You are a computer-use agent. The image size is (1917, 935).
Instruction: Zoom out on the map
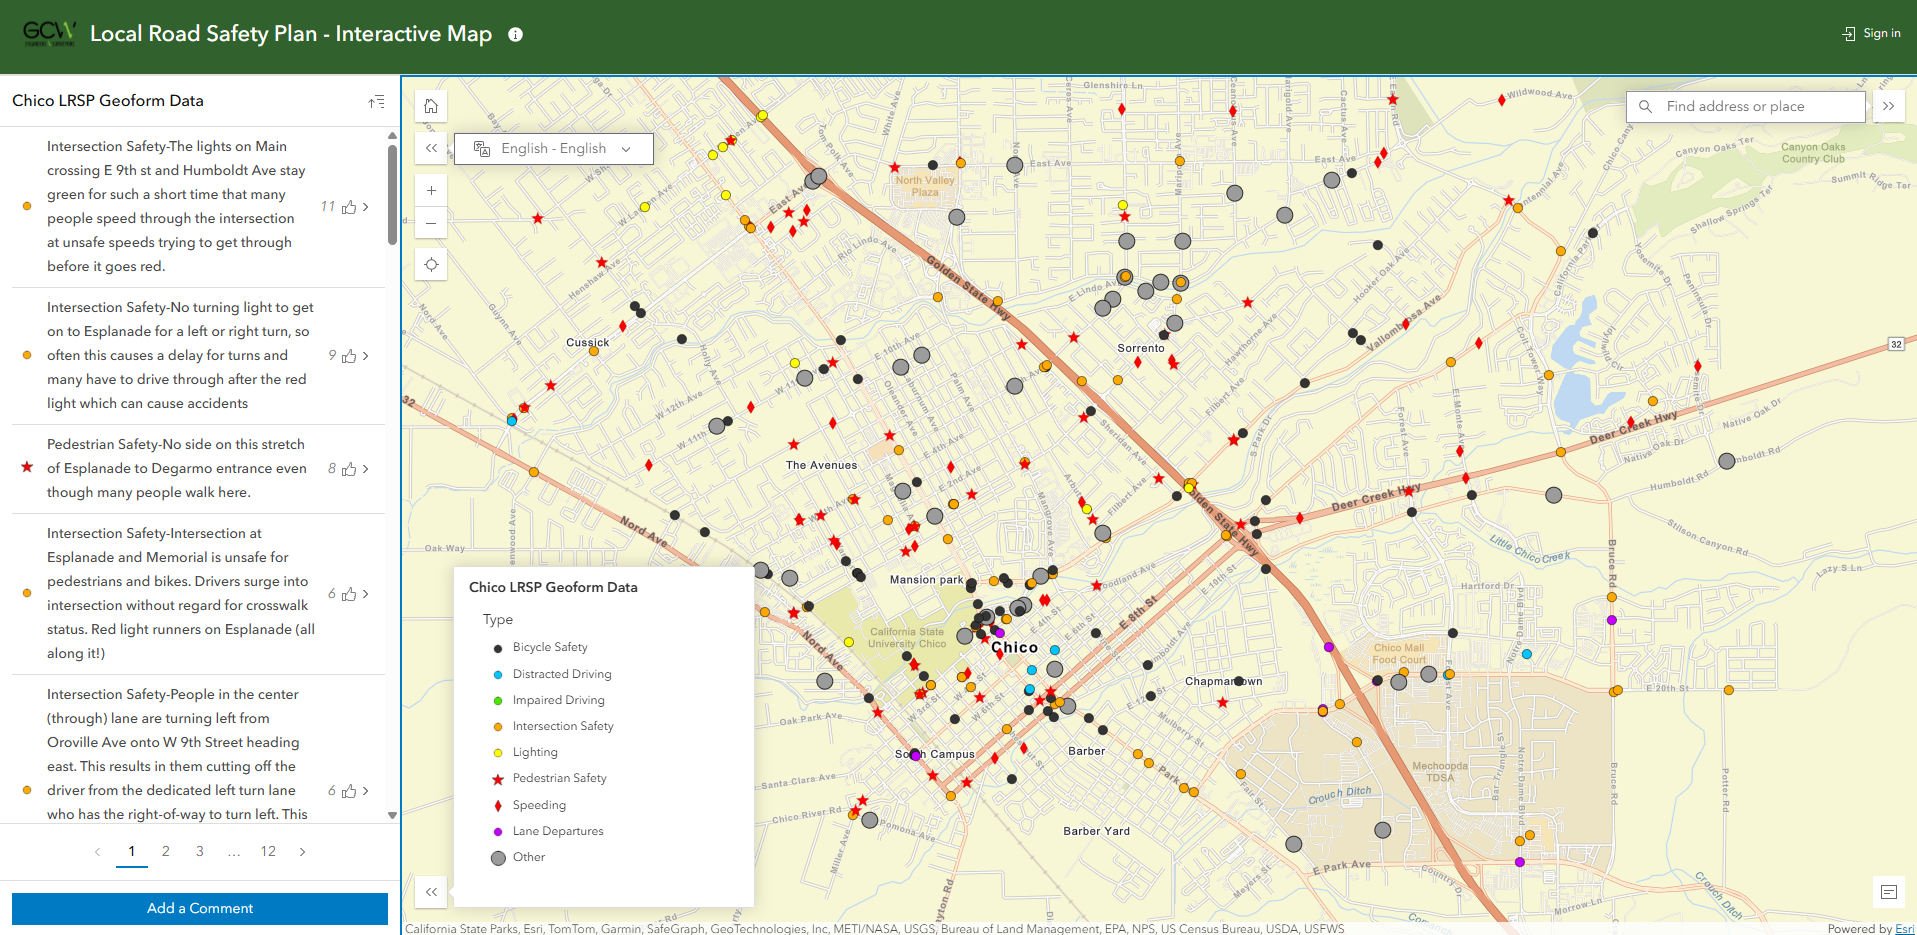[431, 223]
